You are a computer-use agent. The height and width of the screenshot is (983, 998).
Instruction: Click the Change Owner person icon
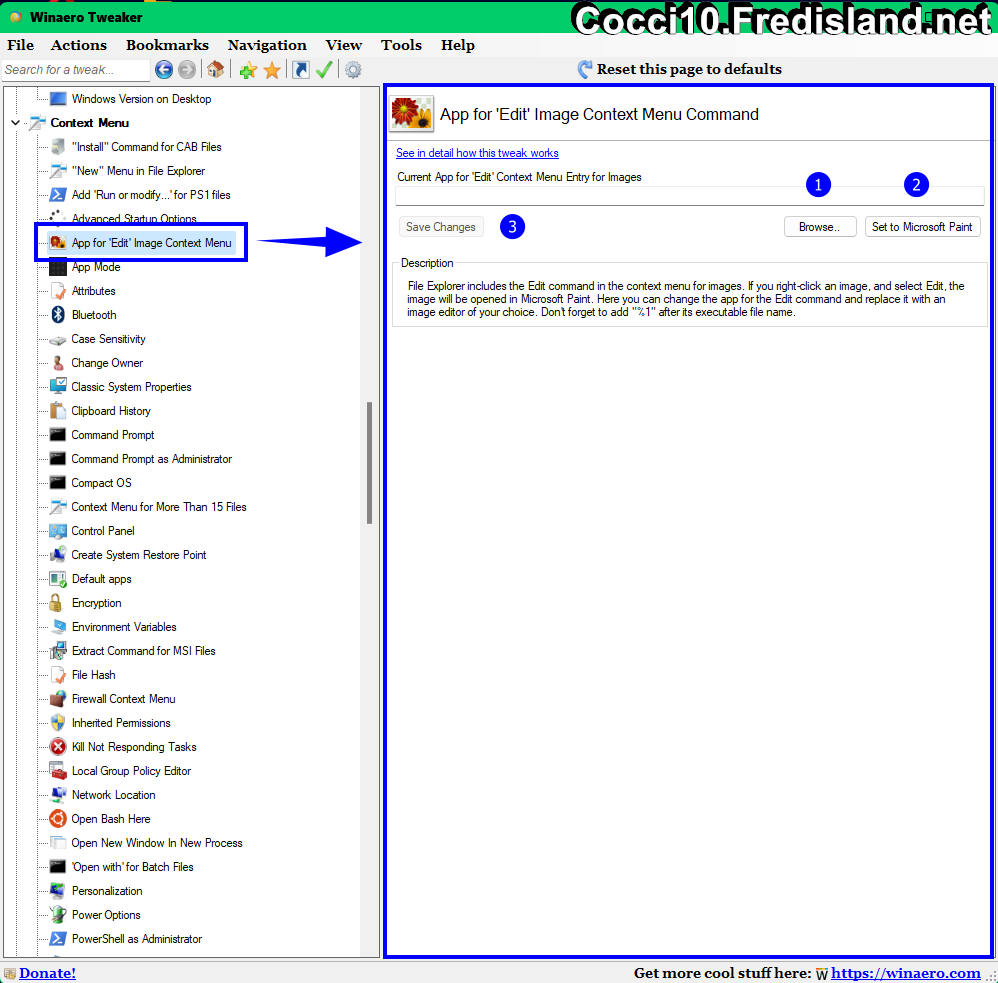pos(58,363)
